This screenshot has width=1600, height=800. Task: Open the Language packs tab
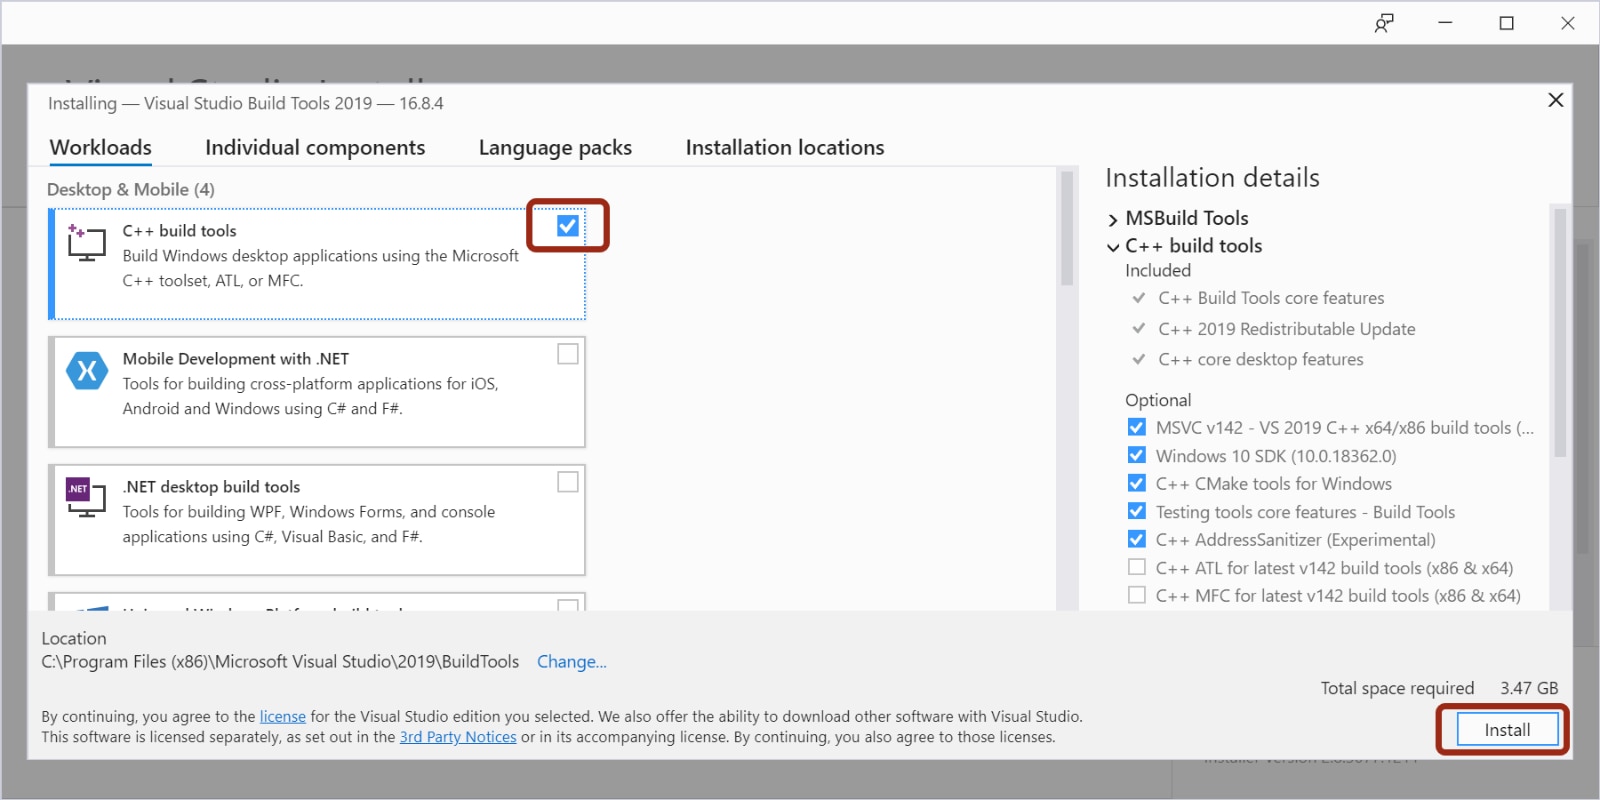555,148
